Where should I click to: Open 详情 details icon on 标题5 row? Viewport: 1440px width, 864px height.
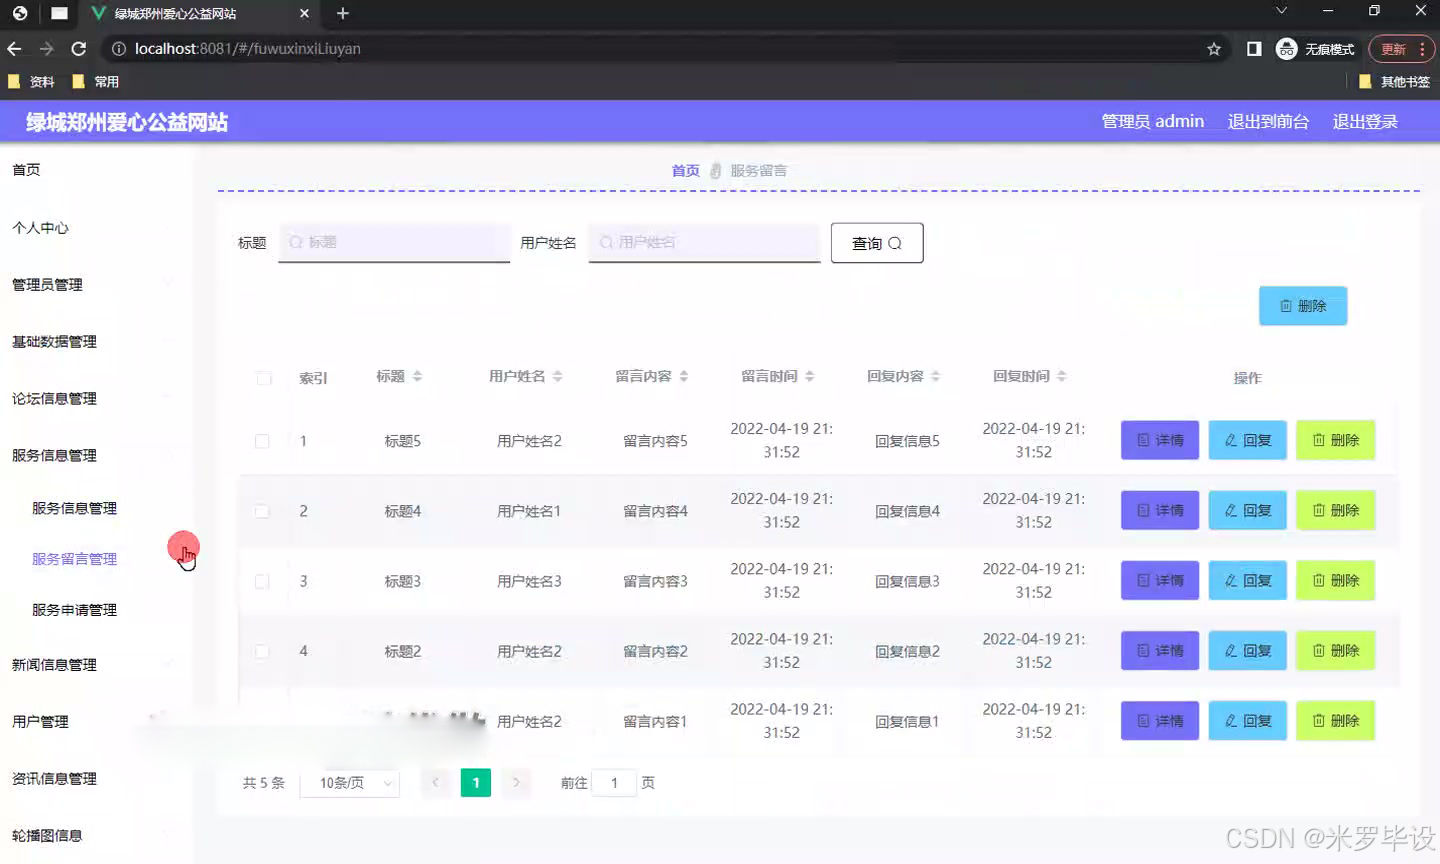1144,440
